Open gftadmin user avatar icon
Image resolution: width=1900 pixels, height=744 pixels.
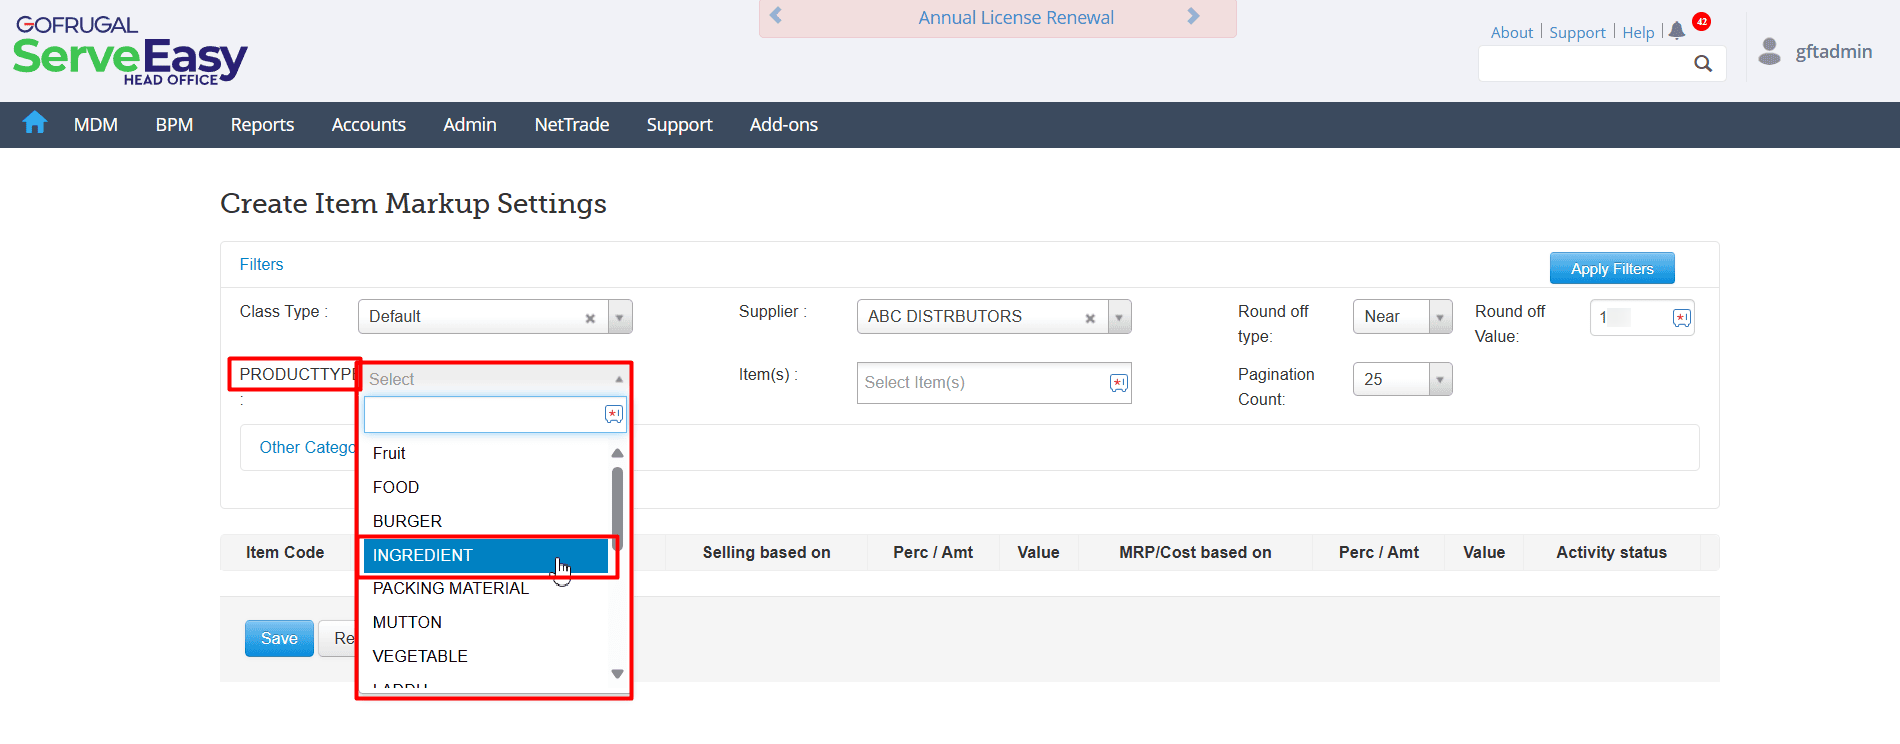tap(1769, 51)
